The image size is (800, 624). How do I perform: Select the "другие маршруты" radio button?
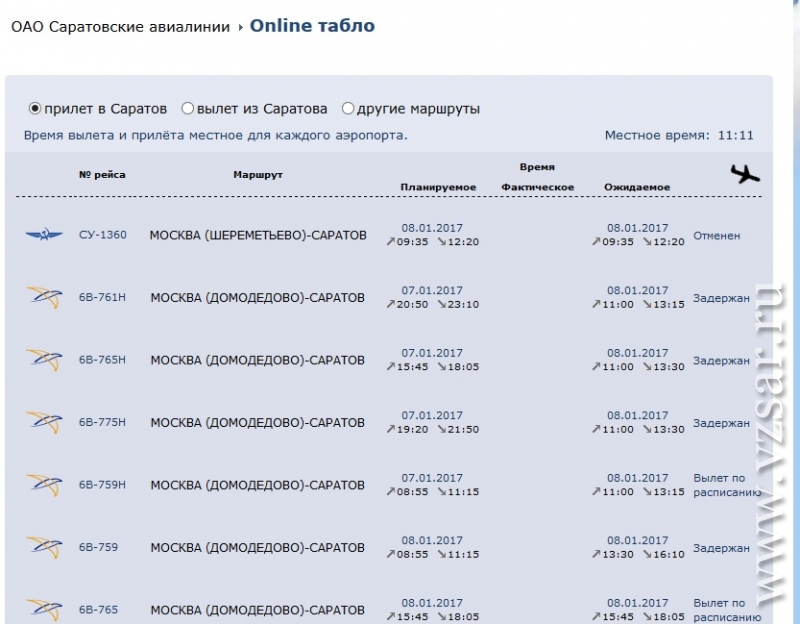(348, 109)
